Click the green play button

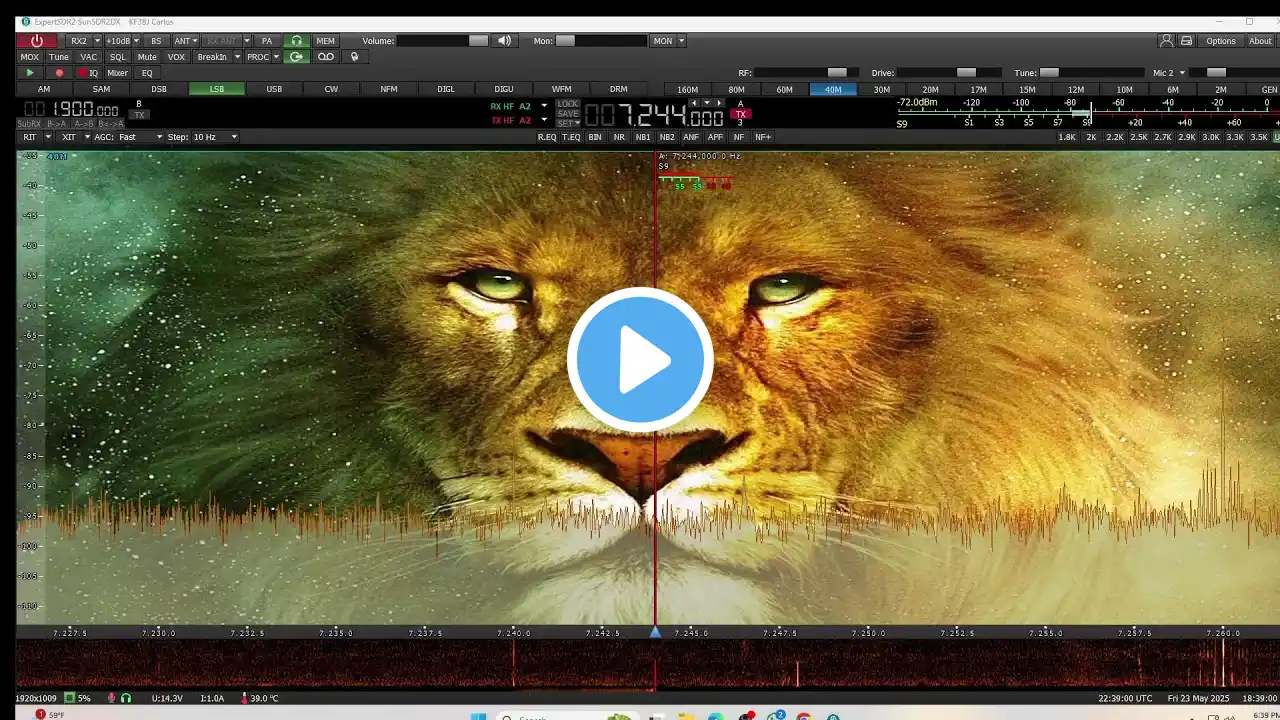[x=30, y=73]
